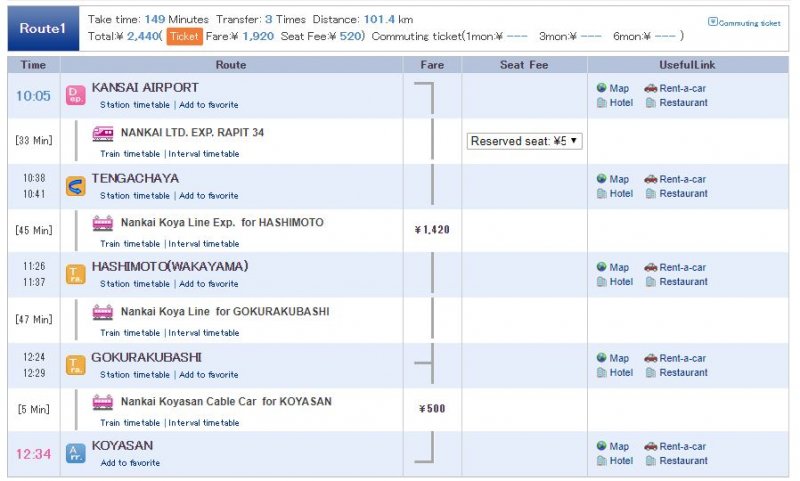The width and height of the screenshot is (800, 481).
Task: Click the transfer icon beside HASHIMOTO(WAKAYAMA)
Action: 76,274
